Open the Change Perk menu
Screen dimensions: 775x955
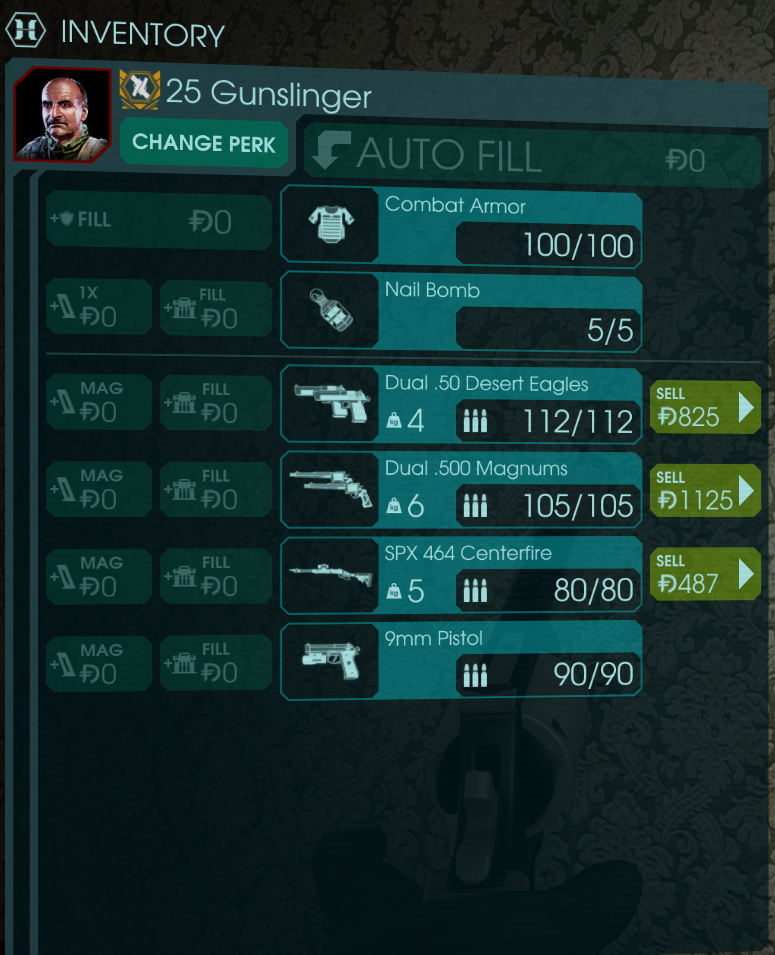(x=203, y=143)
